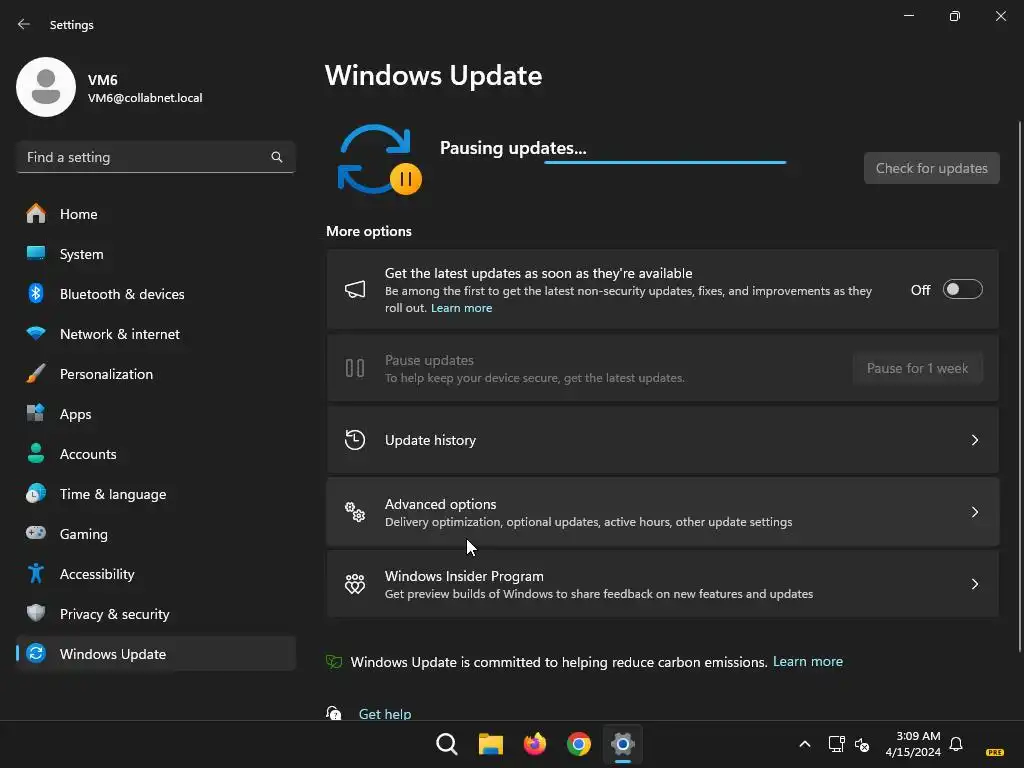1024x768 pixels.
Task: Click the System monitor icon
Action: point(36,253)
